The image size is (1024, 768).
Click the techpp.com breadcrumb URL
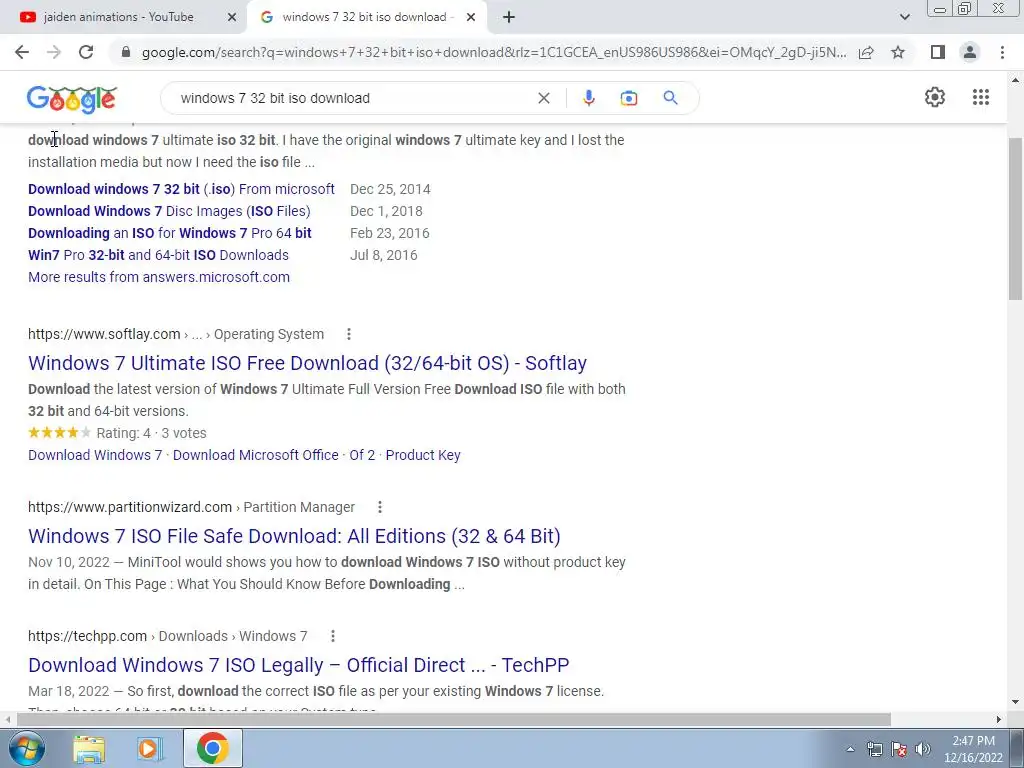pos(167,636)
